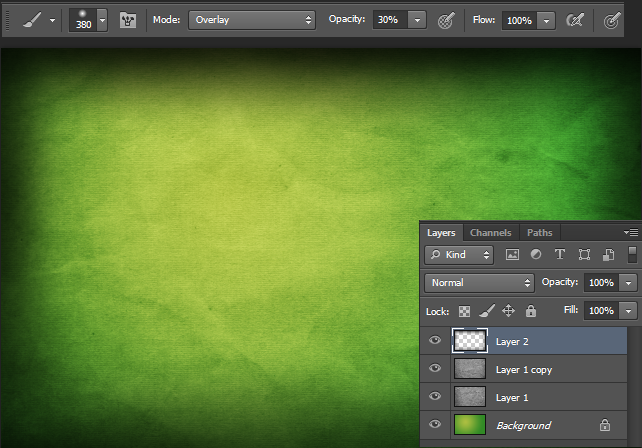The image size is (642, 448).
Task: Open the Normal blend mode dropdown
Action: click(x=479, y=283)
